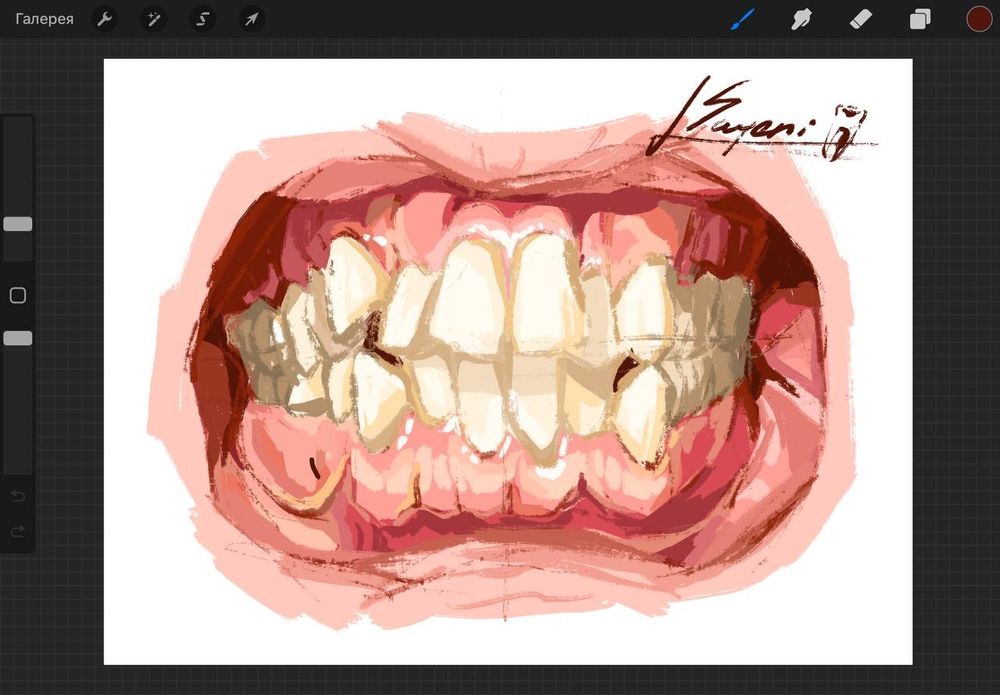The image size is (1000, 695).
Task: Redo the stroke via sidebar arrow
Action: point(18,530)
